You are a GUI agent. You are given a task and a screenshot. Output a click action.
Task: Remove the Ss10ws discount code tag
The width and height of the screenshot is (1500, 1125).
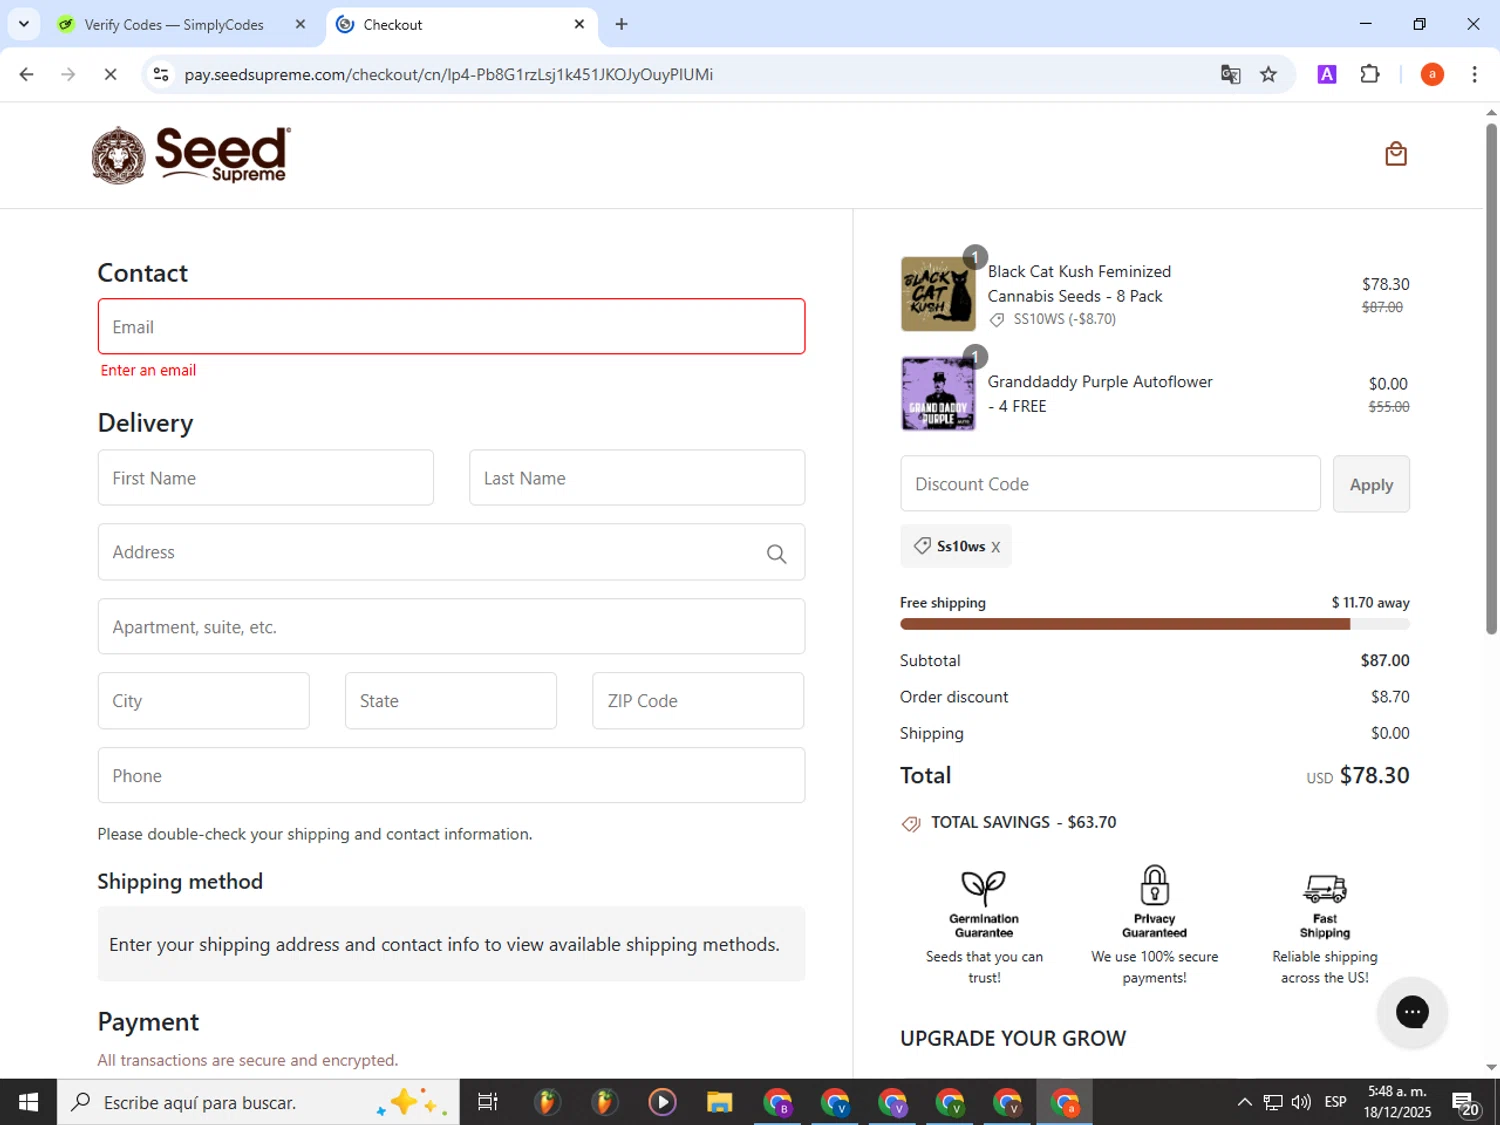click(x=995, y=547)
